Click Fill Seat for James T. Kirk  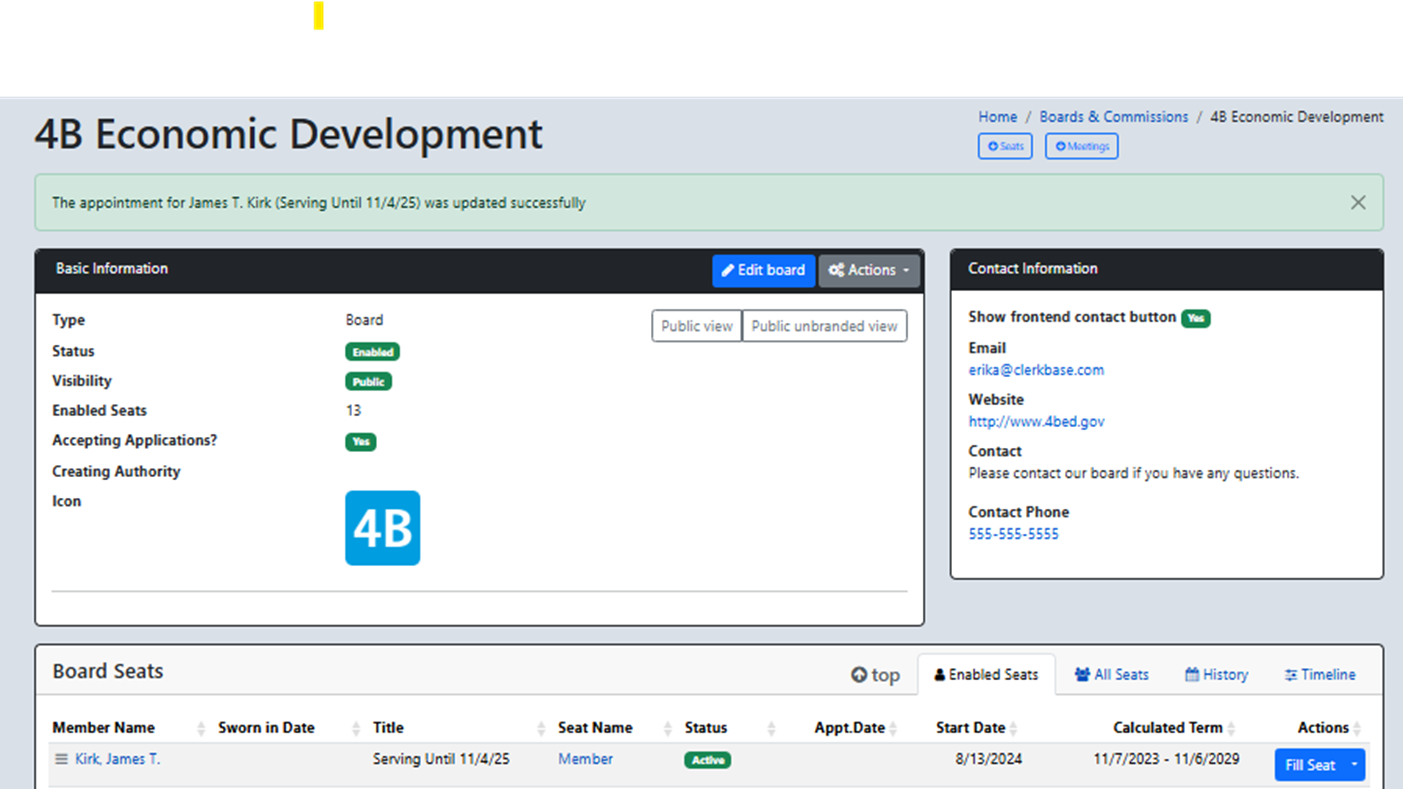tap(1310, 765)
